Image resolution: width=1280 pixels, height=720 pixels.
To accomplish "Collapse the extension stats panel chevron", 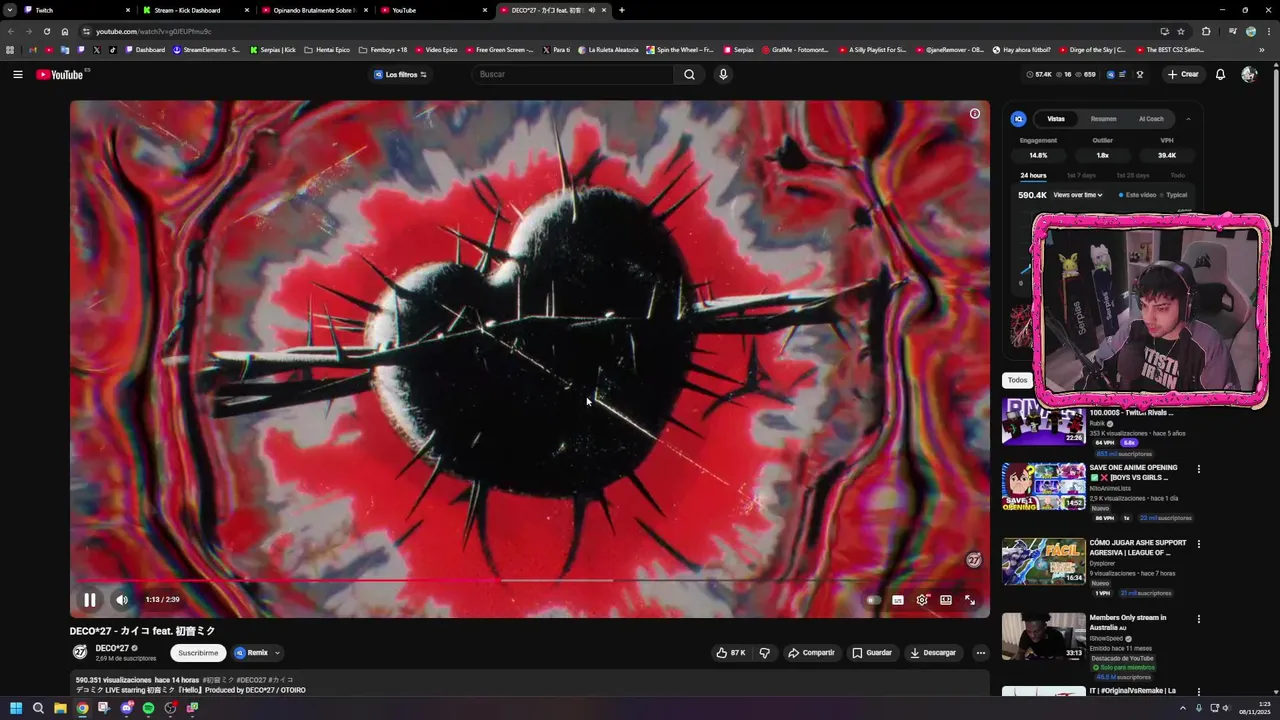I will click(1188, 119).
